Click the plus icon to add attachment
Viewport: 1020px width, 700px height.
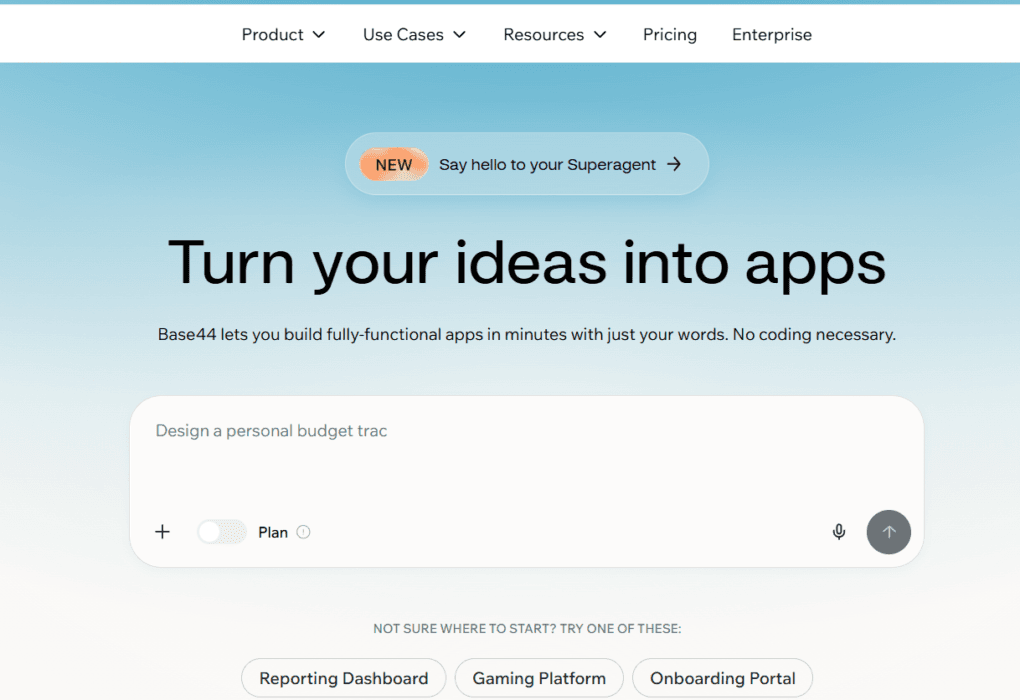(x=162, y=532)
